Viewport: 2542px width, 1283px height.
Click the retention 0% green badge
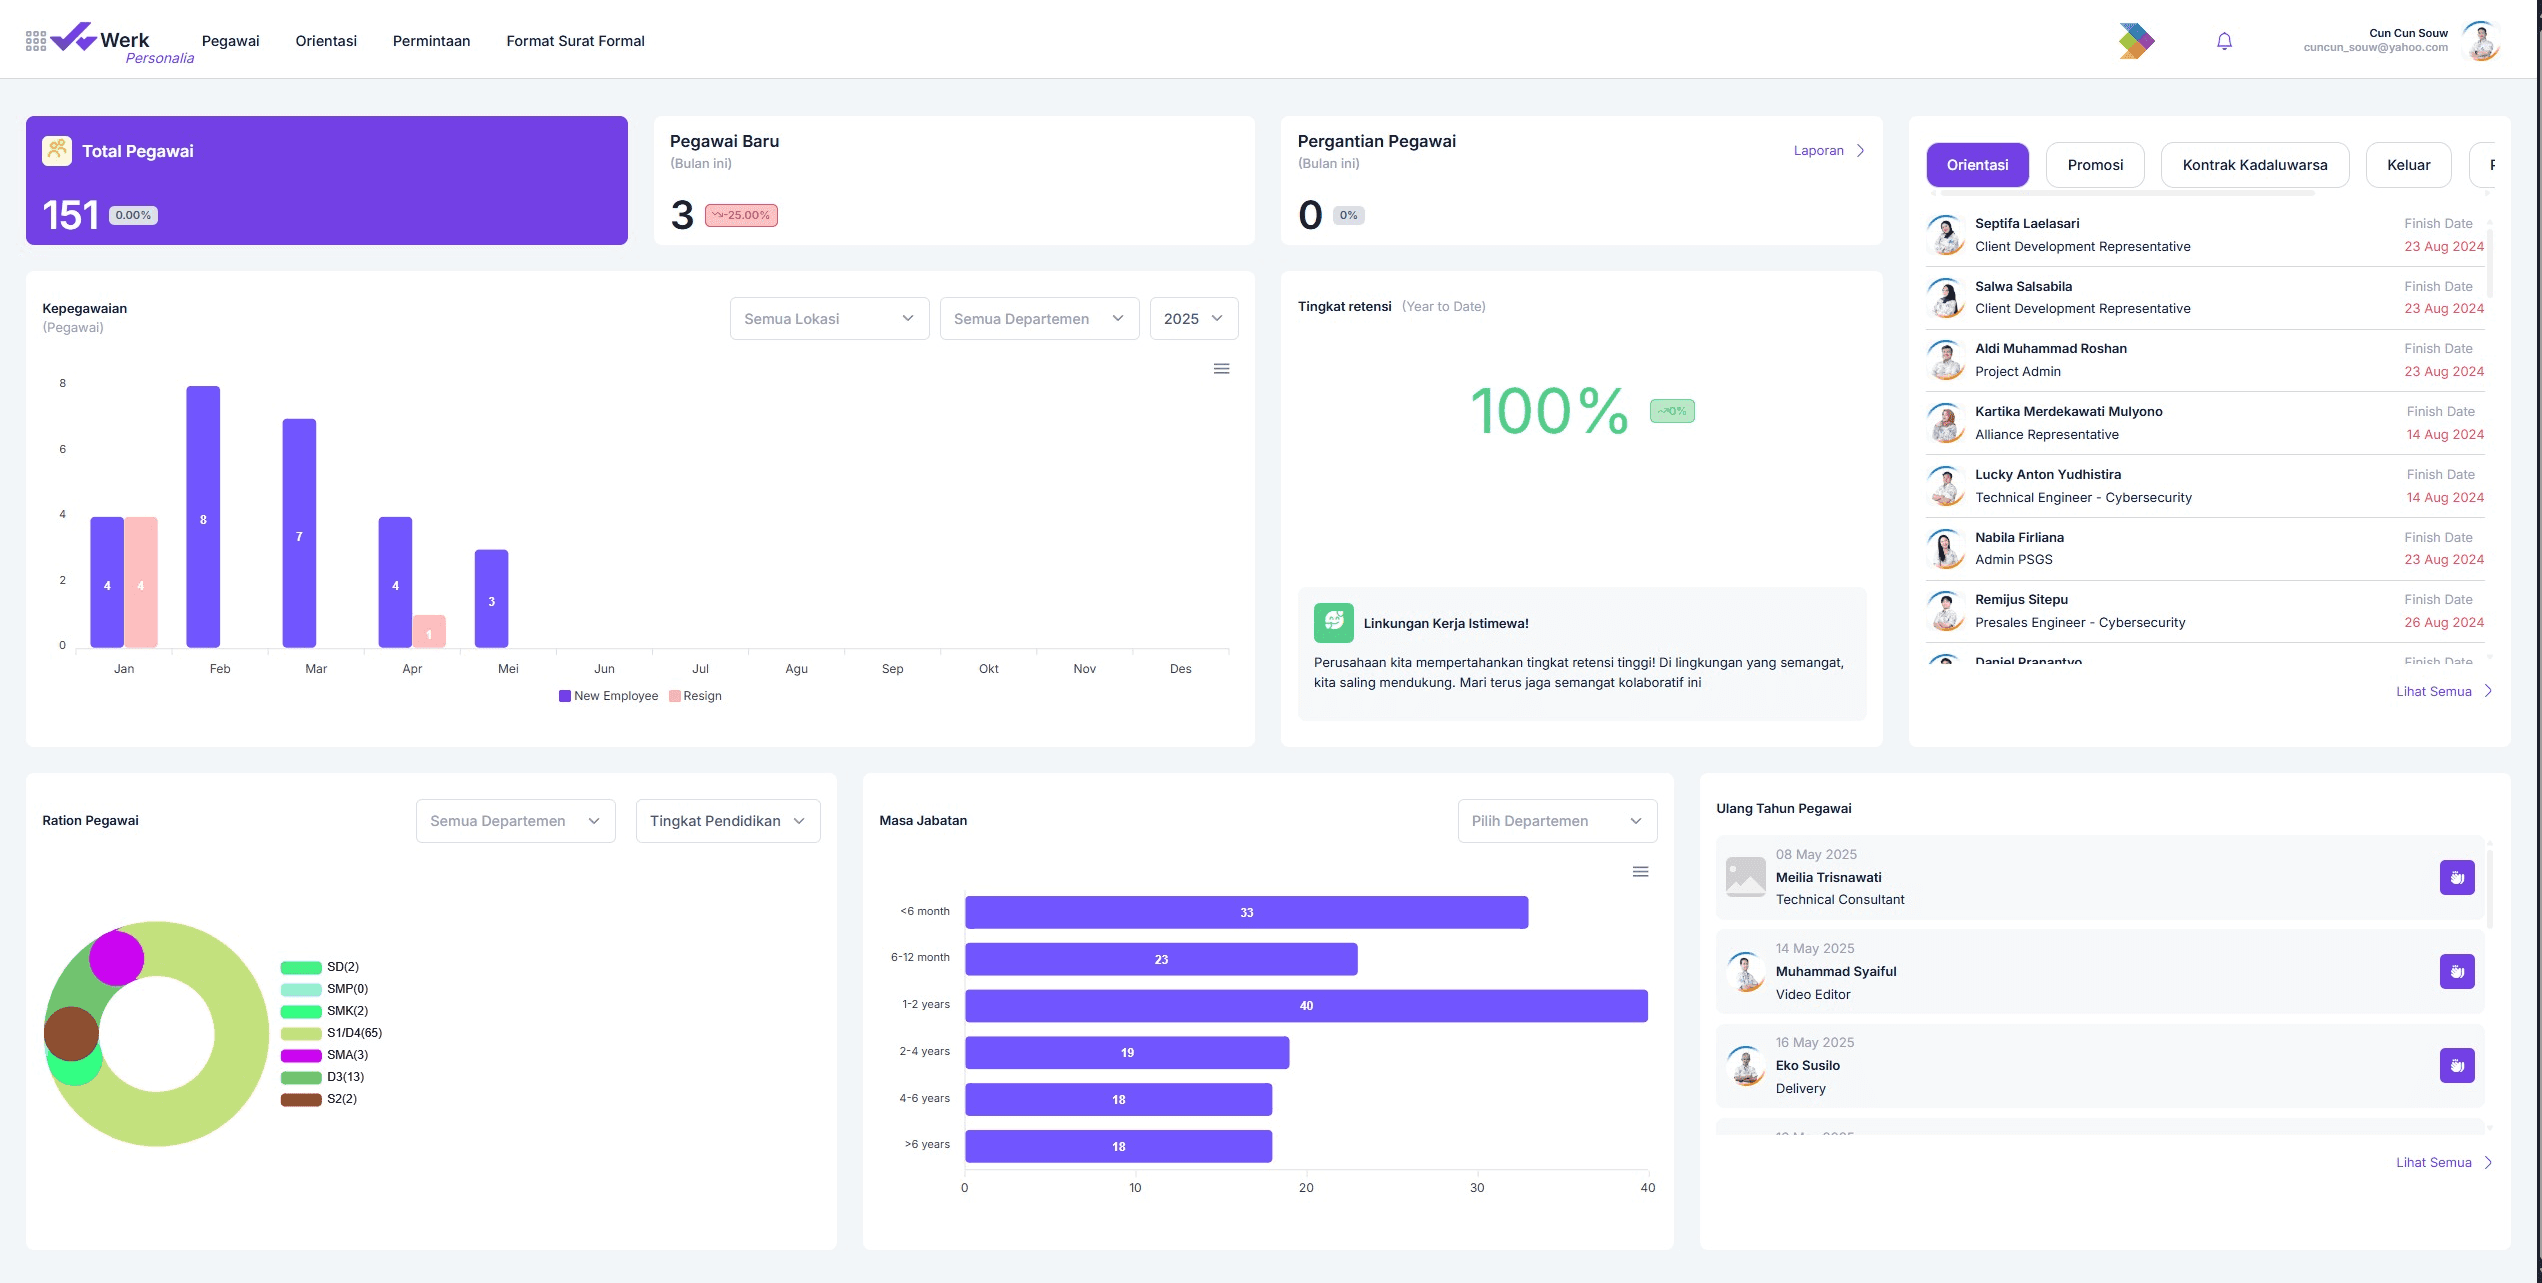point(1671,411)
